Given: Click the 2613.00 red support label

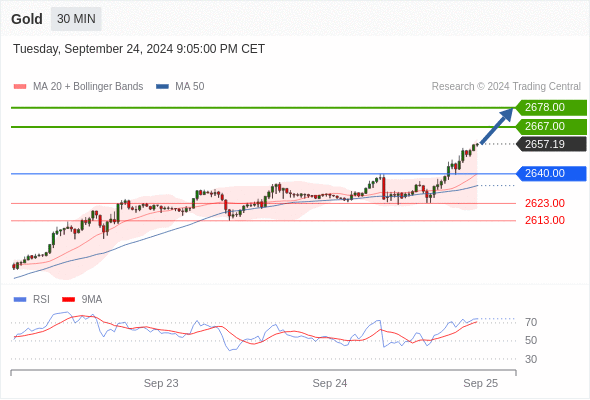Looking at the screenshot, I should tap(545, 220).
